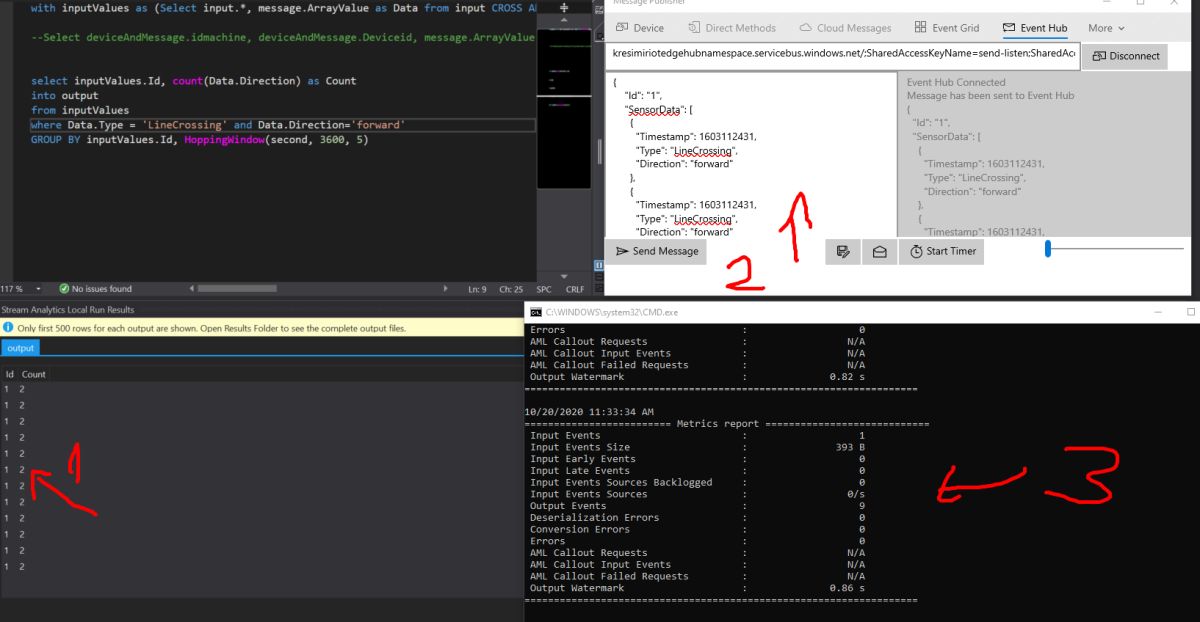Click the Event Hub connection string field
This screenshot has width=1200, height=622.
coord(841,55)
